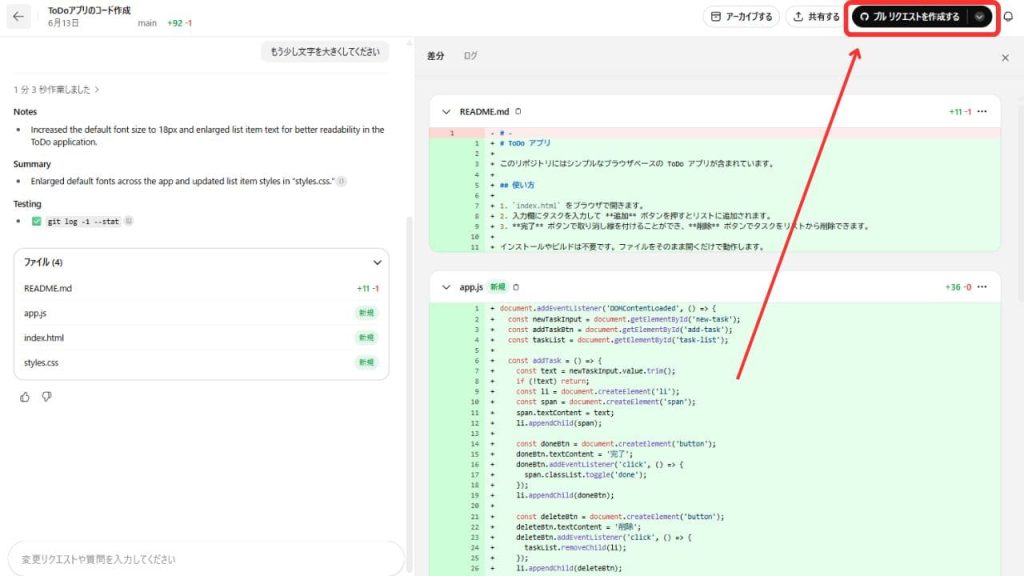Focus the change request input field

point(206,559)
